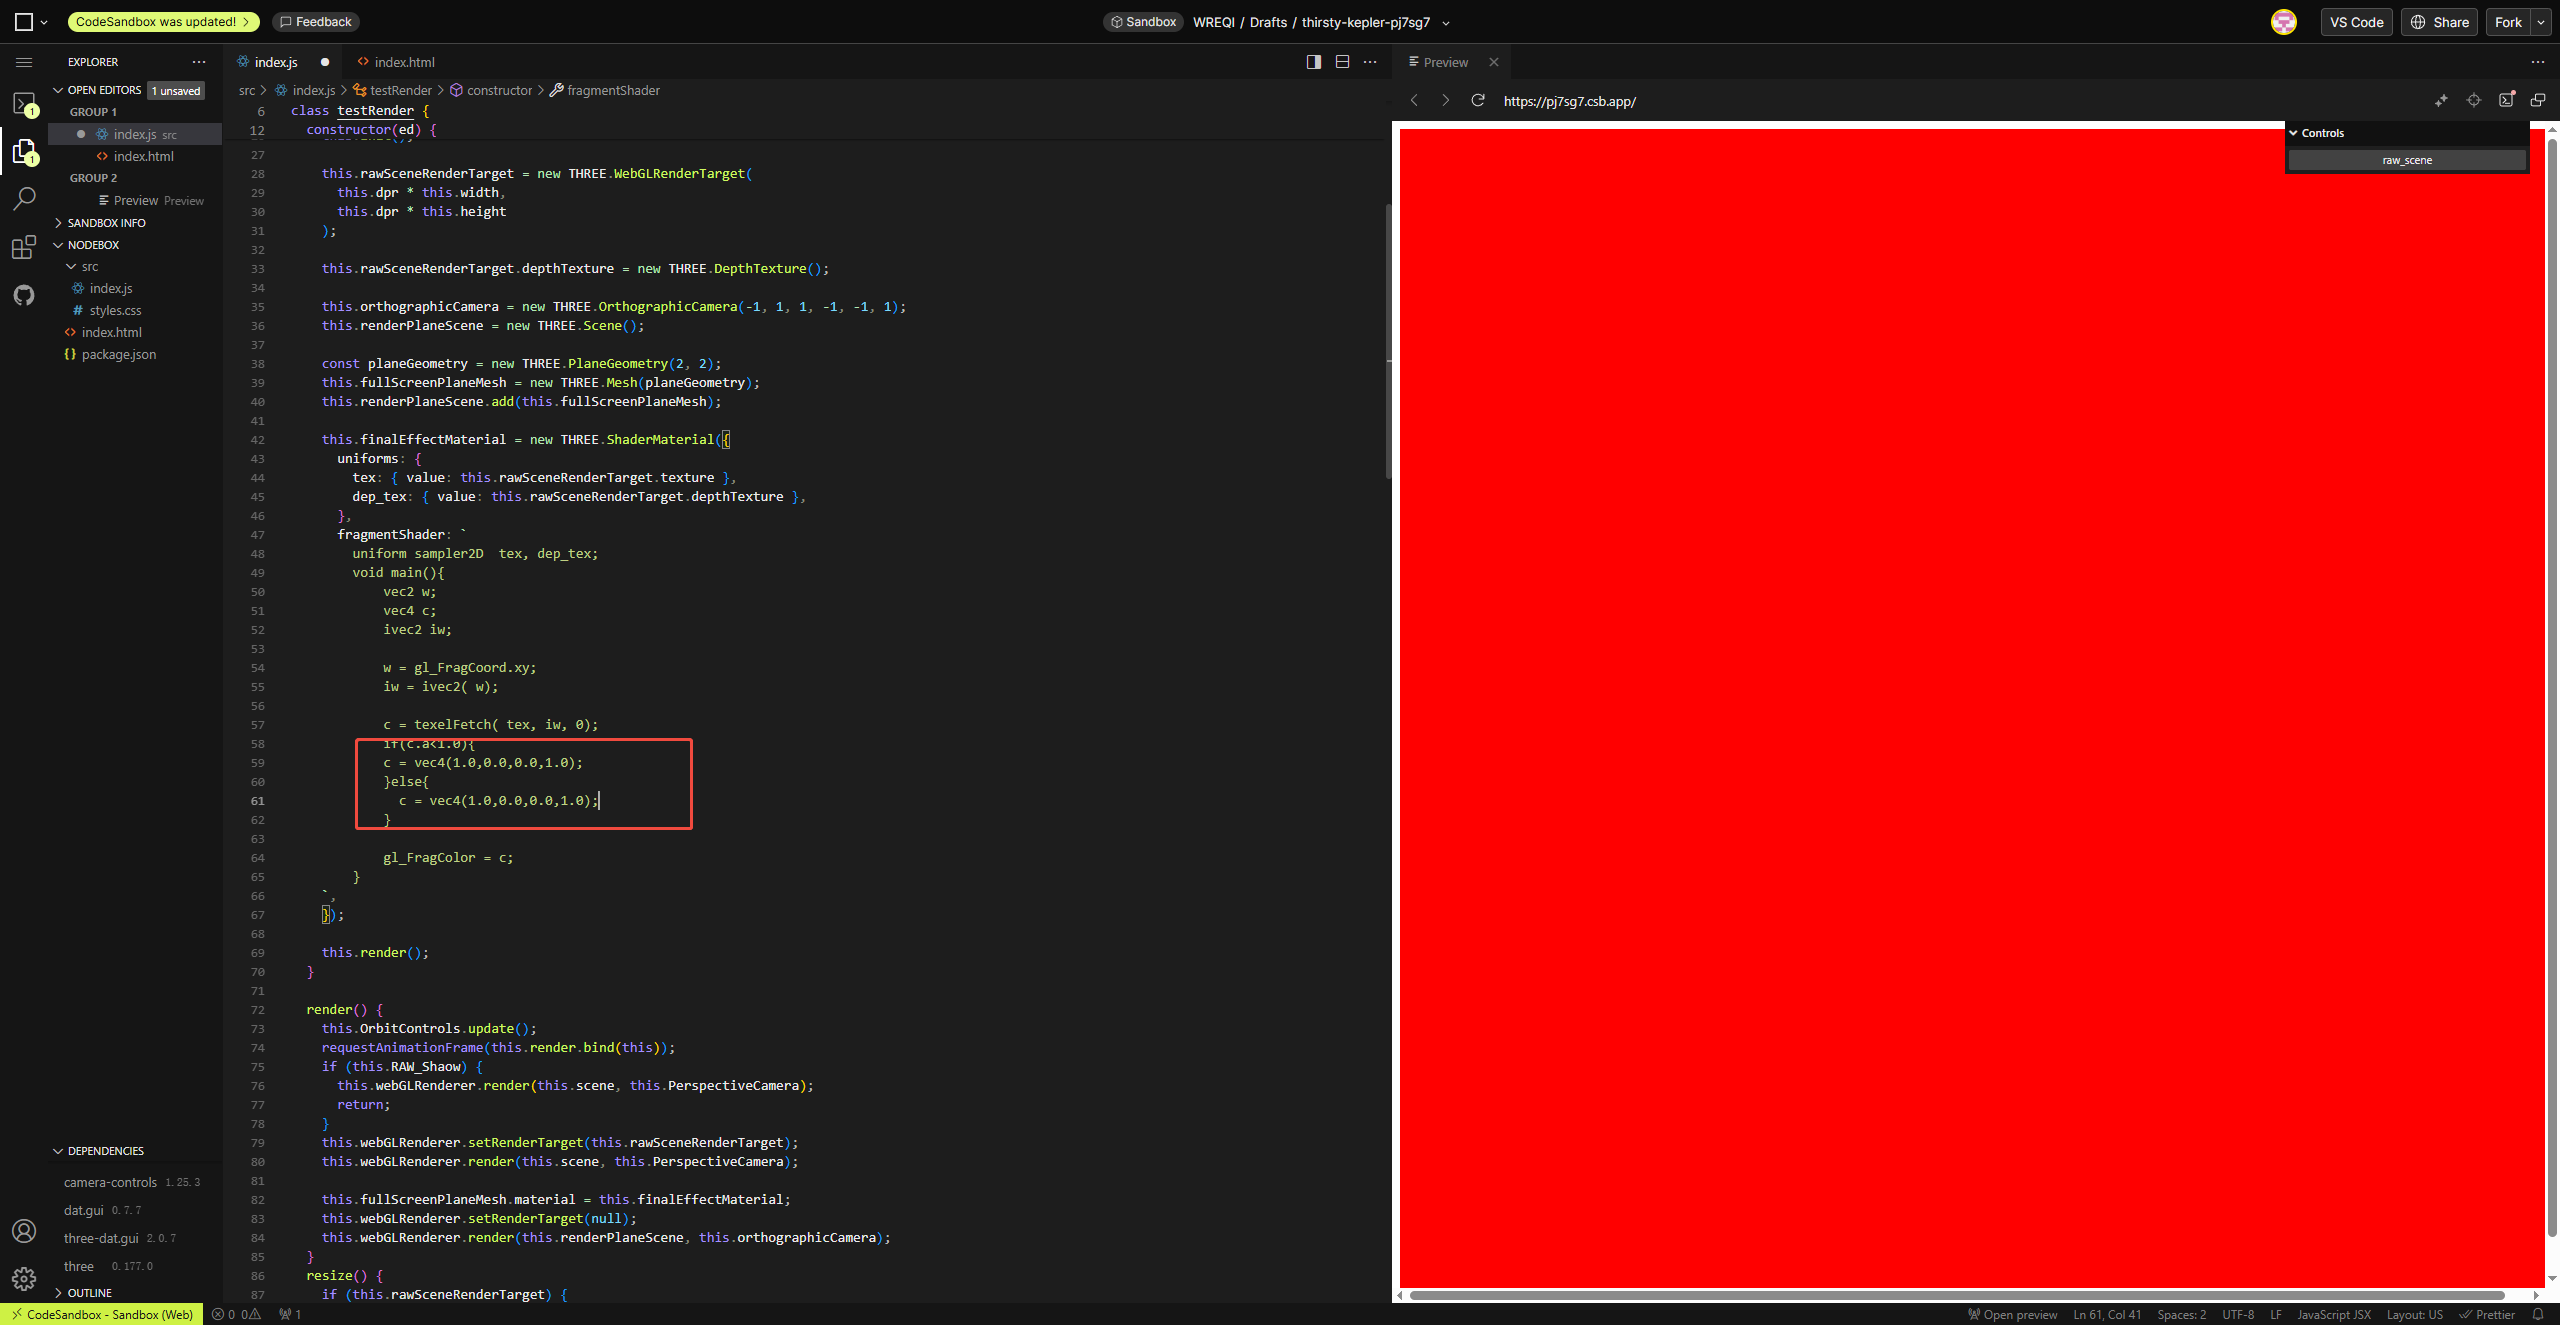
Task: Click the preview magic wand icon
Action: (2441, 100)
